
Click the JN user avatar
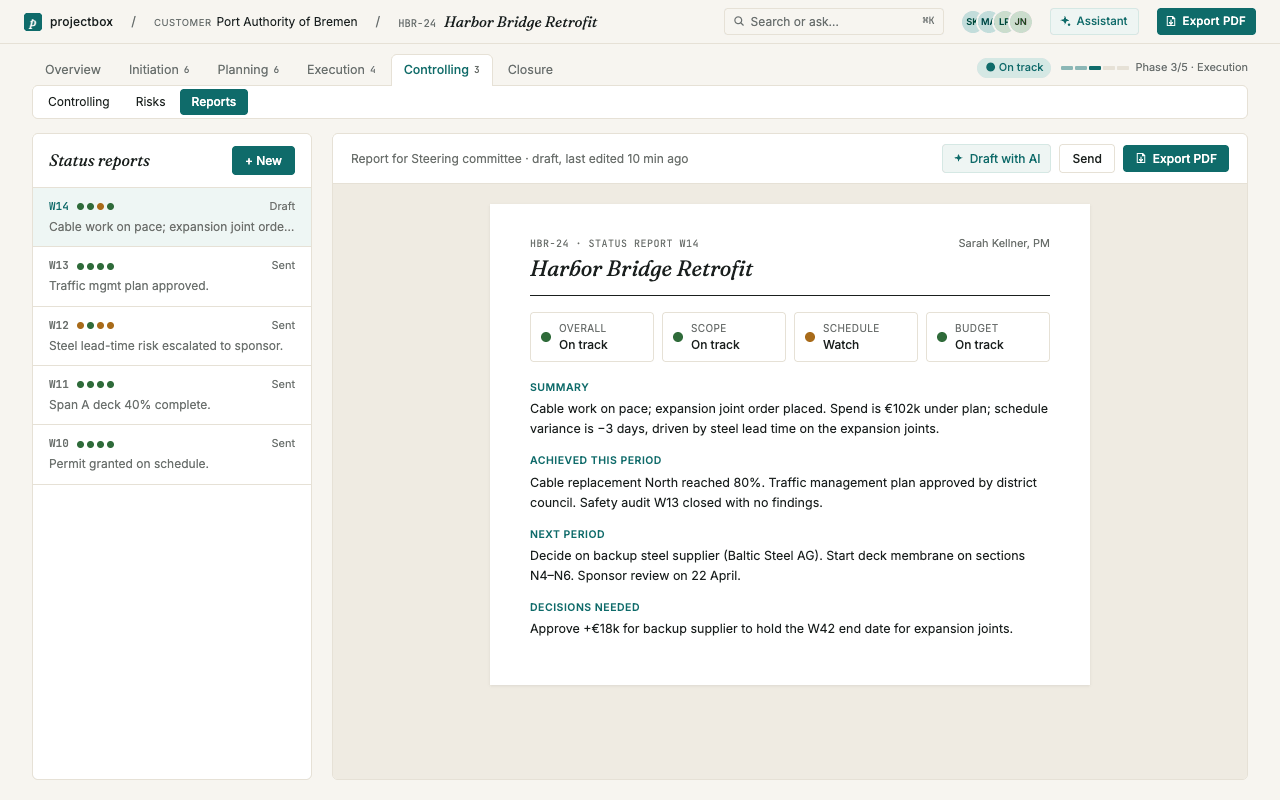click(x=1020, y=21)
